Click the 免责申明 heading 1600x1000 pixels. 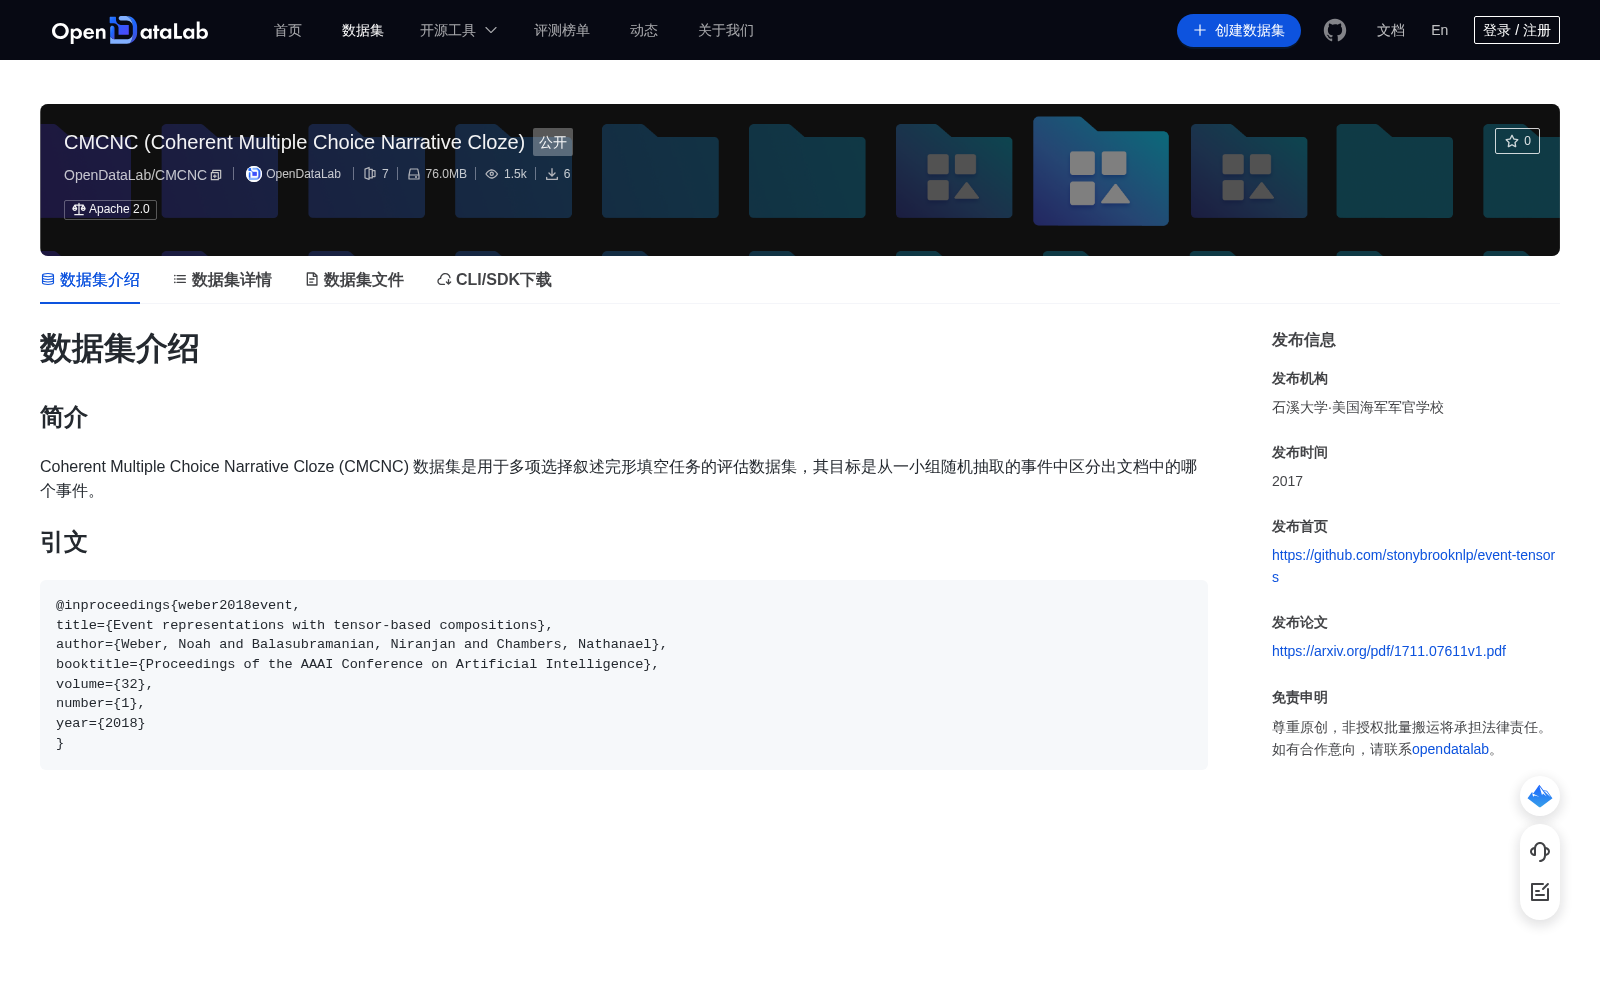coord(1300,697)
